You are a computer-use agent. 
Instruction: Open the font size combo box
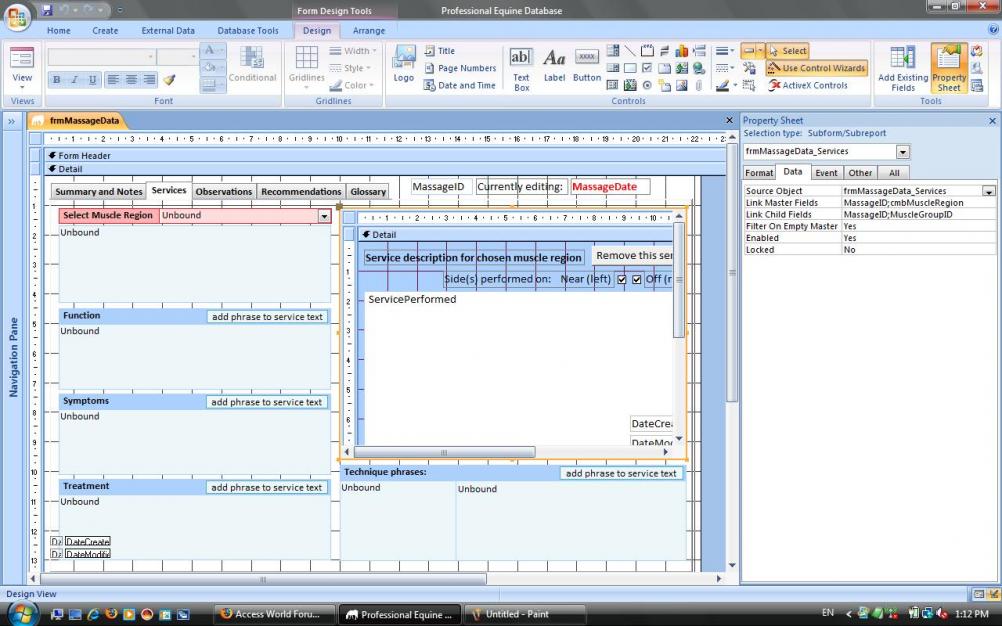pos(176,57)
